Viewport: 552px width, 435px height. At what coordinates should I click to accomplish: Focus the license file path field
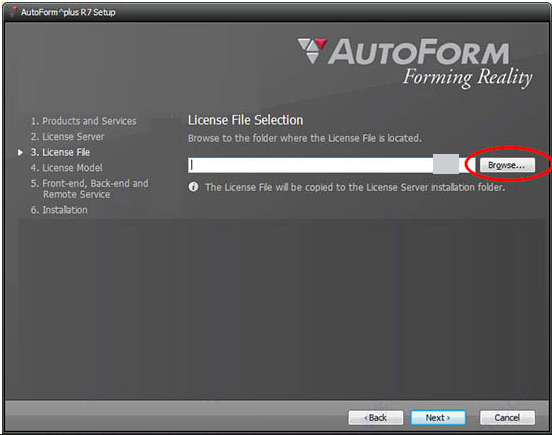(x=310, y=165)
